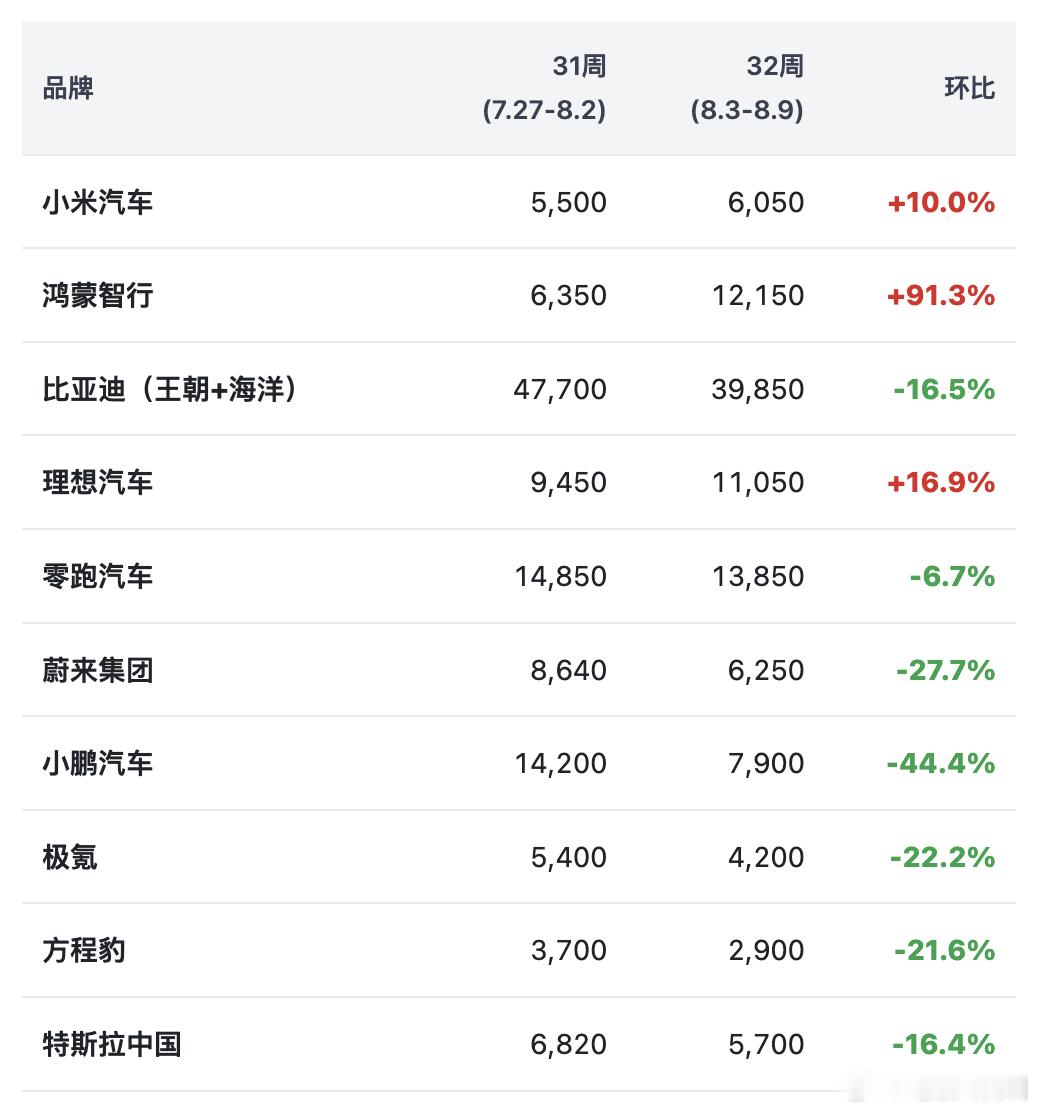
Task: Click the 品牌 column header
Action: (68, 89)
